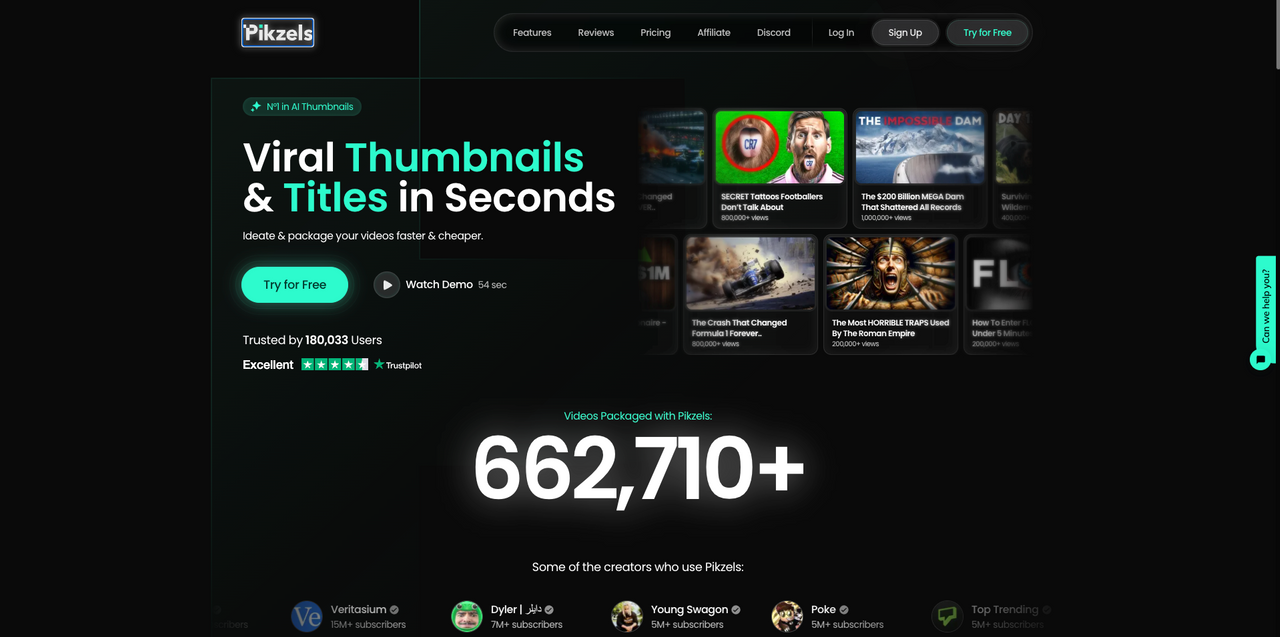Click the Pikzels logo

click(278, 33)
